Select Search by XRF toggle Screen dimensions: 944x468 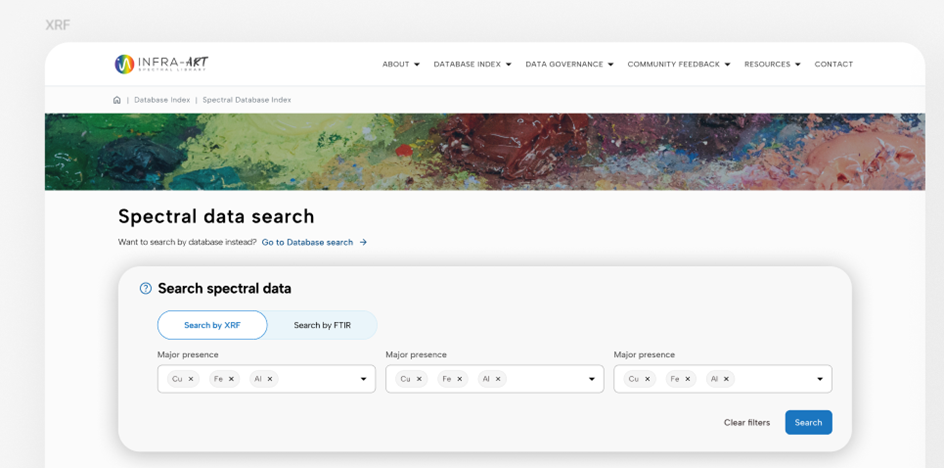(x=212, y=325)
